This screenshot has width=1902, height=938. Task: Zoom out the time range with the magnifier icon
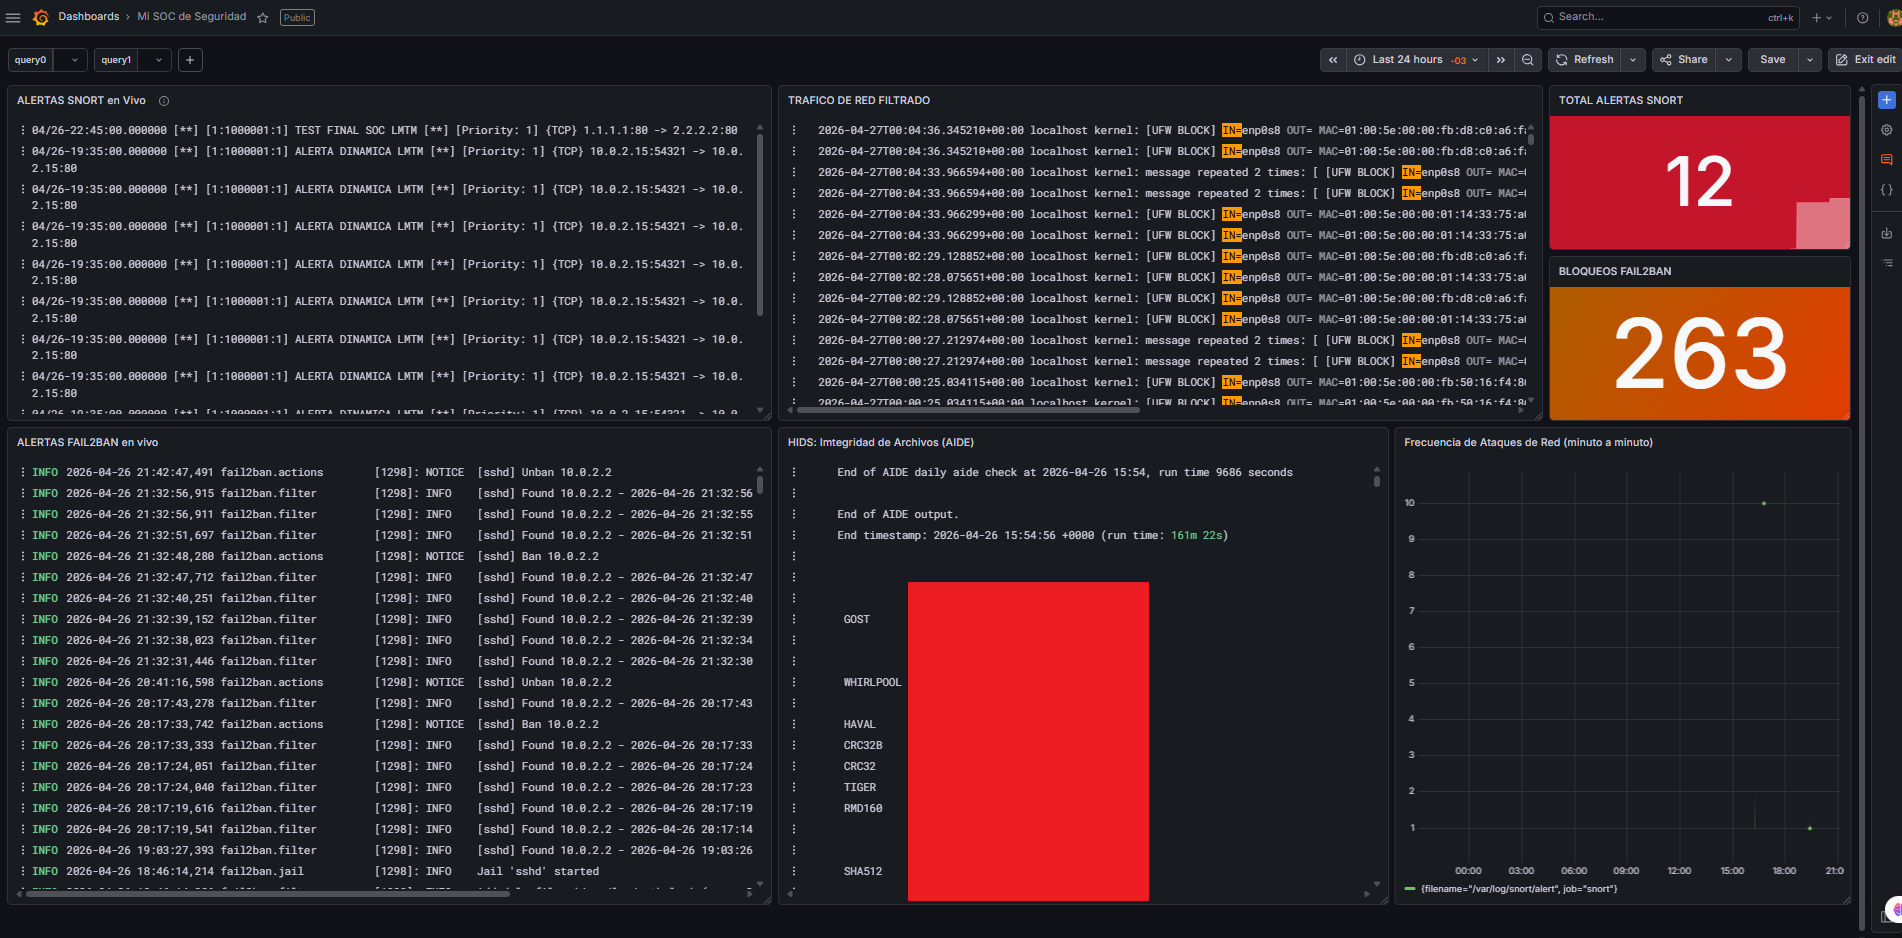[x=1527, y=59]
